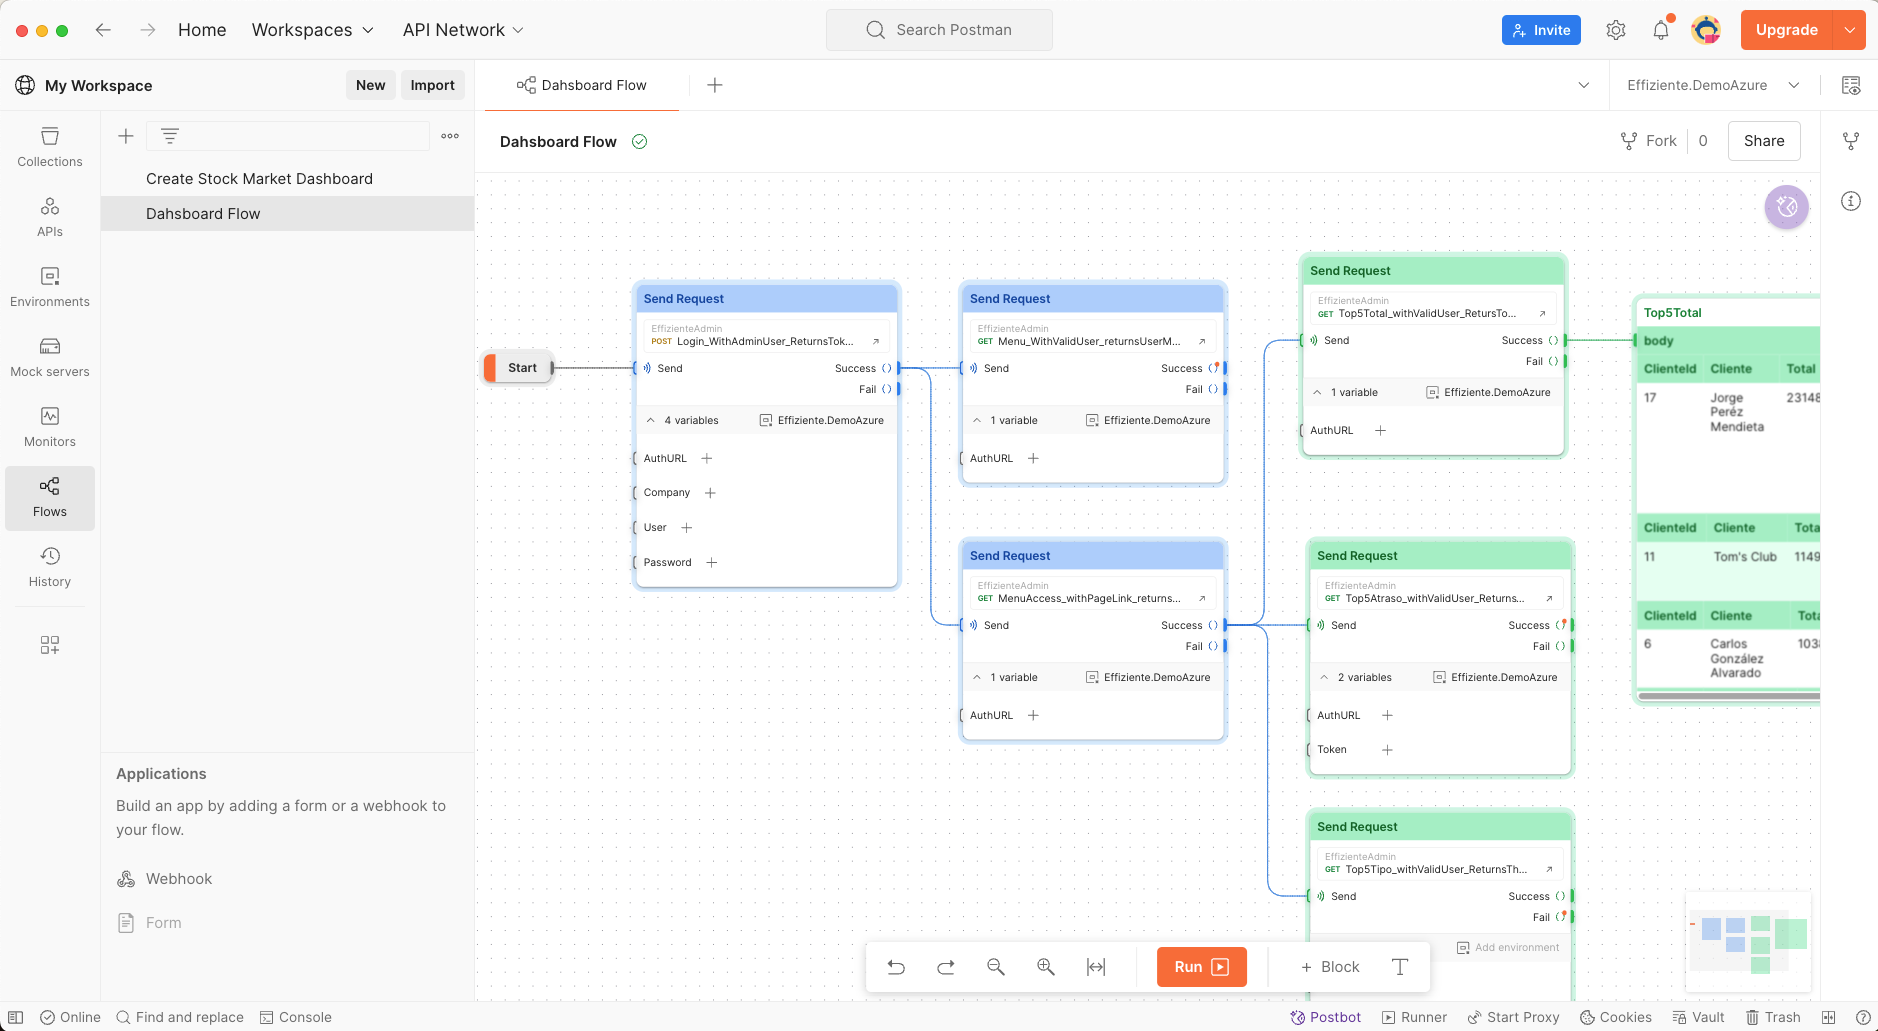Open History sidebar section
Screen dimensions: 1878x1031
[50, 567]
